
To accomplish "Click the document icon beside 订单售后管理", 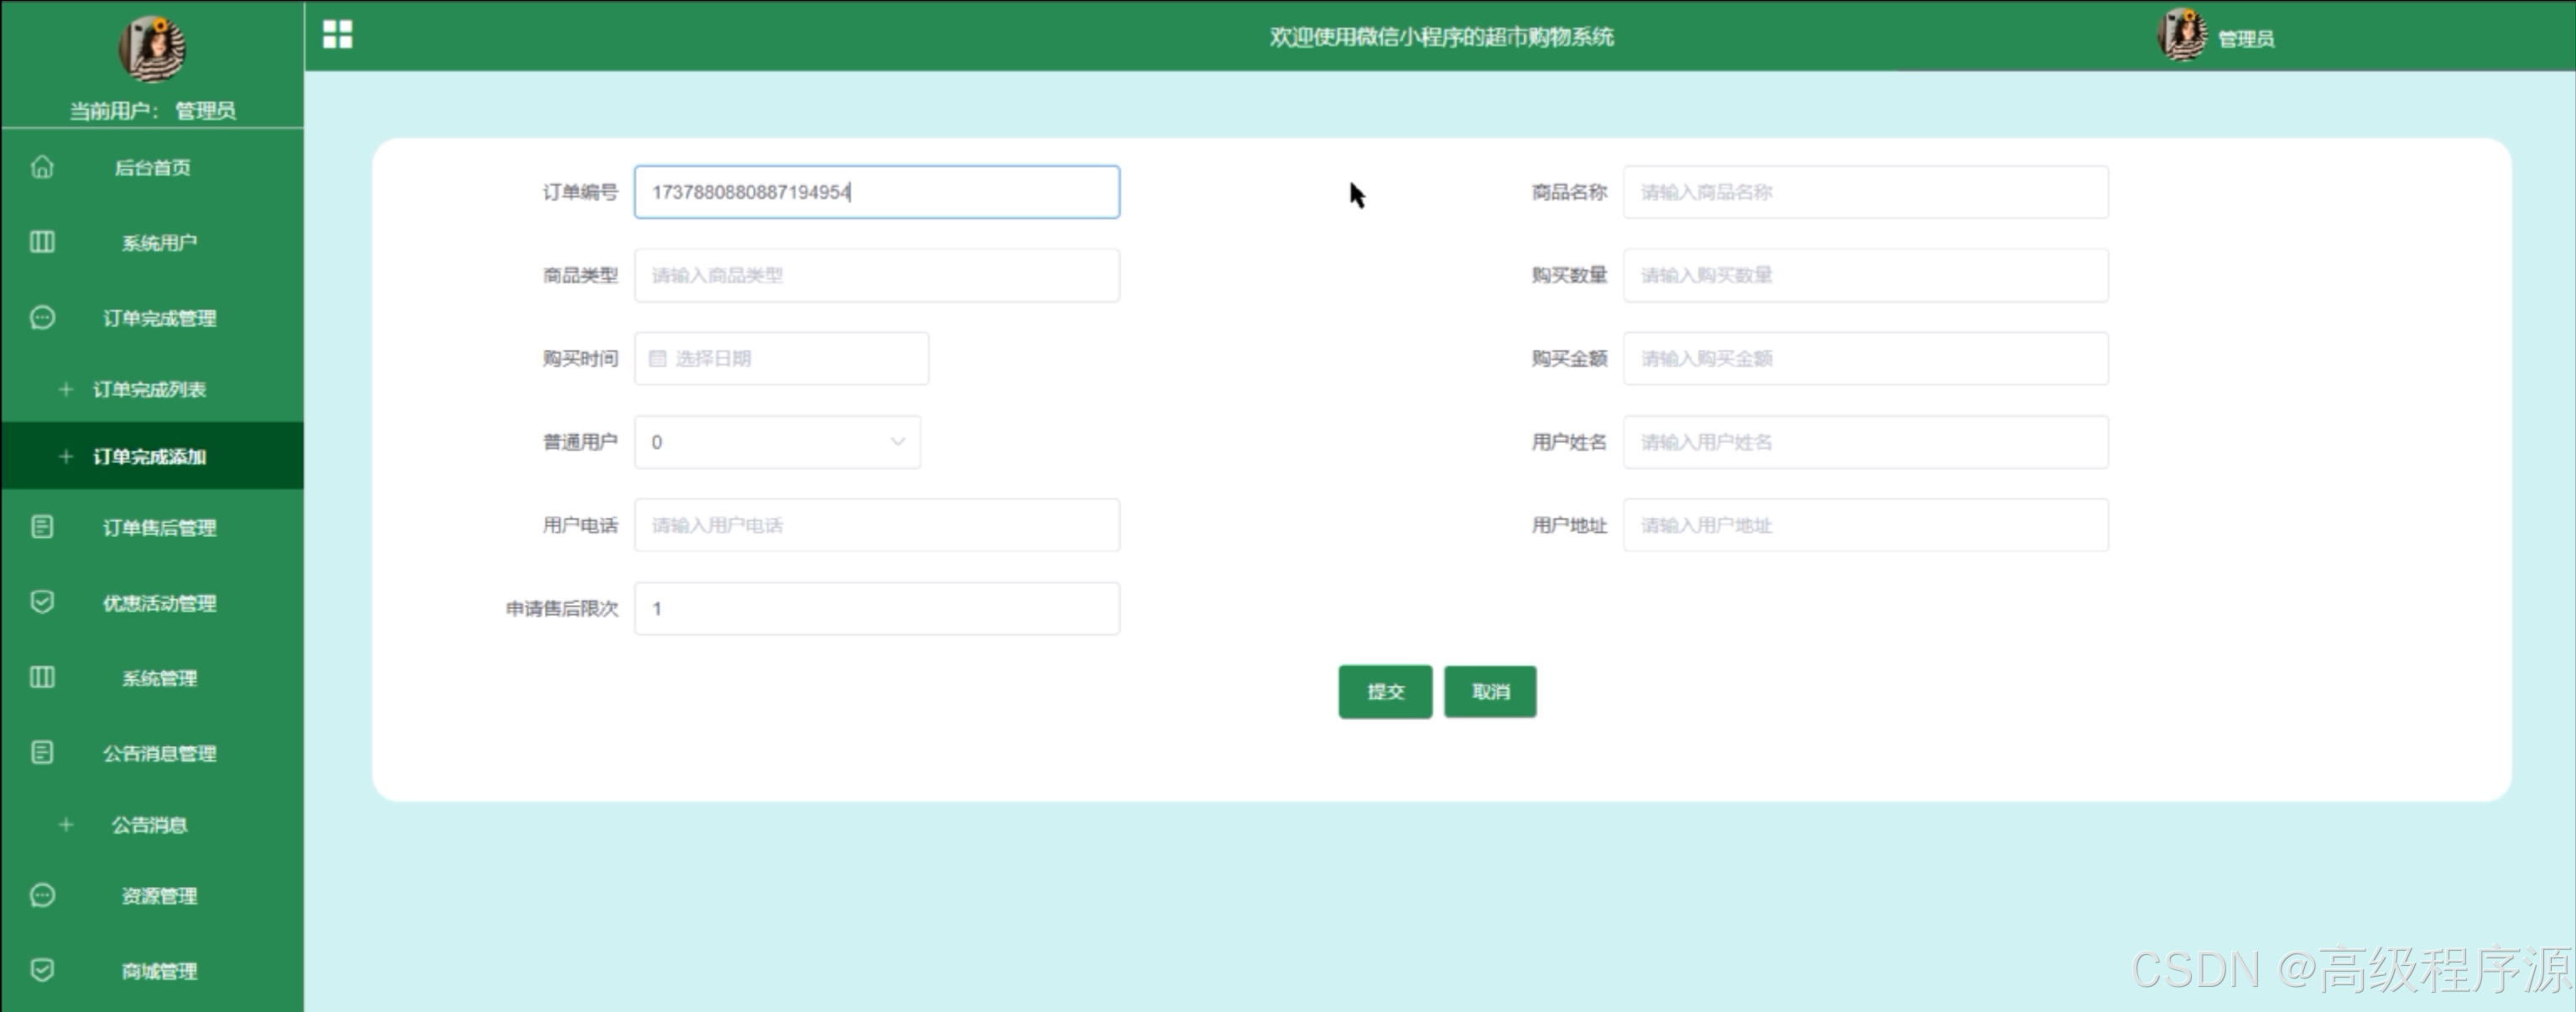I will [x=42, y=527].
